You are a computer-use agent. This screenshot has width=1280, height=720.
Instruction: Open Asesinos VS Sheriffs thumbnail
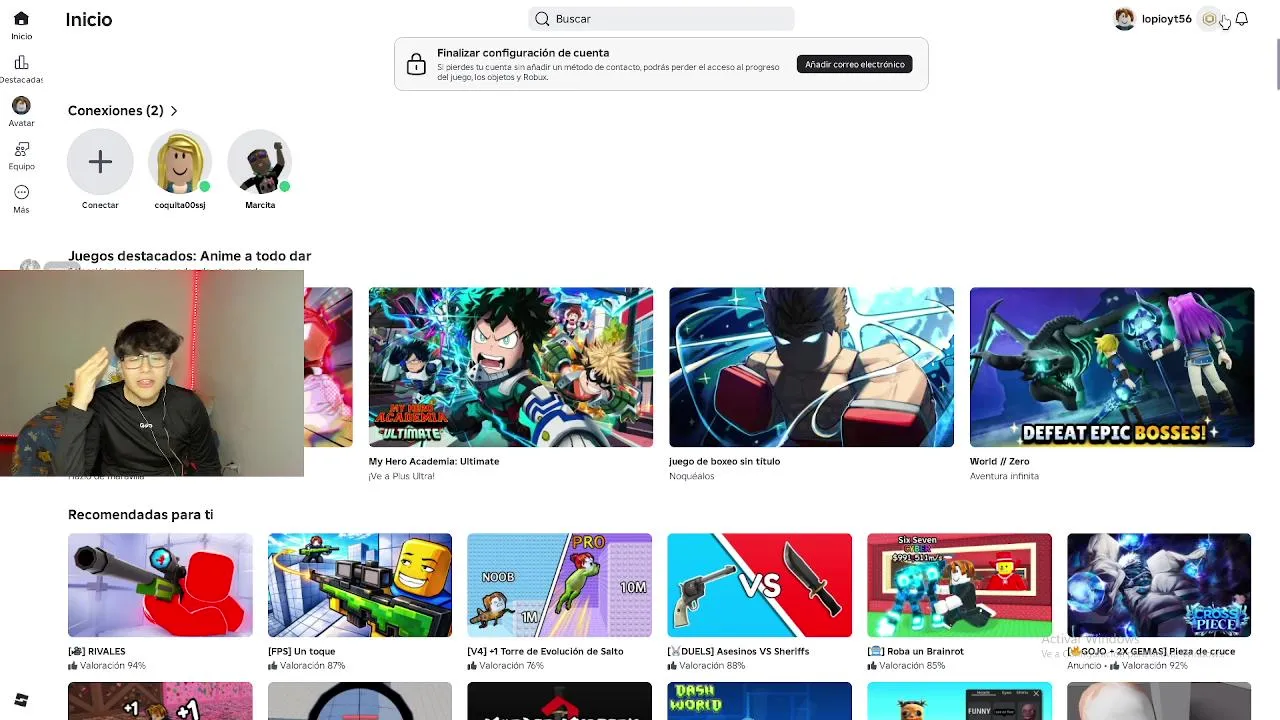760,585
